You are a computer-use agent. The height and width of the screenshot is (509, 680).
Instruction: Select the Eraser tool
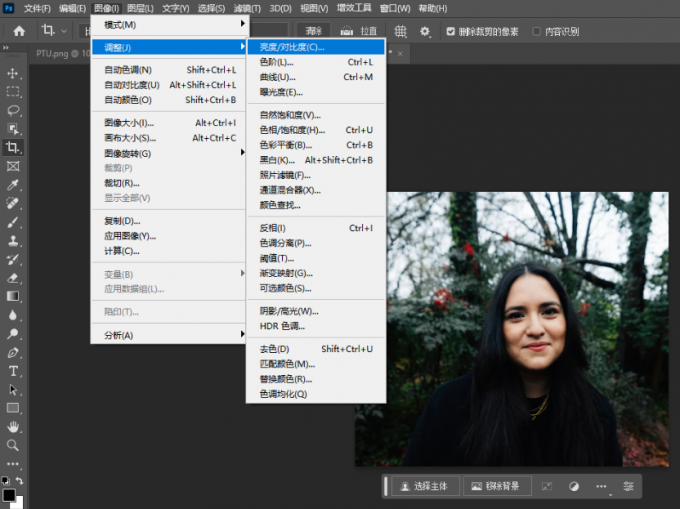pyautogui.click(x=13, y=278)
